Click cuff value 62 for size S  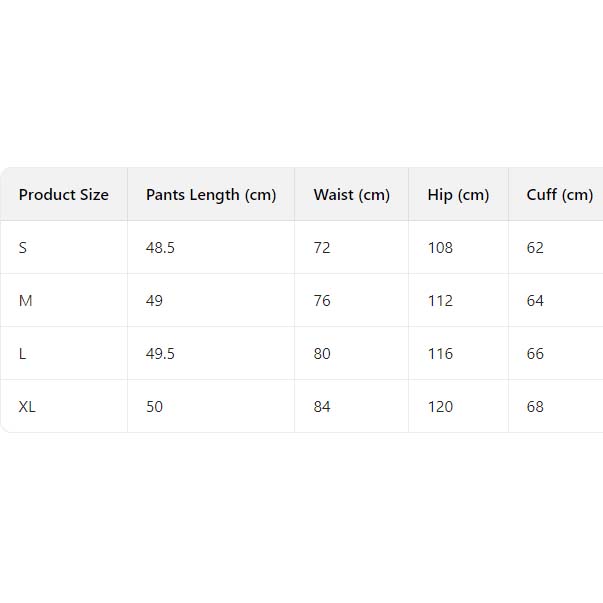pos(535,248)
